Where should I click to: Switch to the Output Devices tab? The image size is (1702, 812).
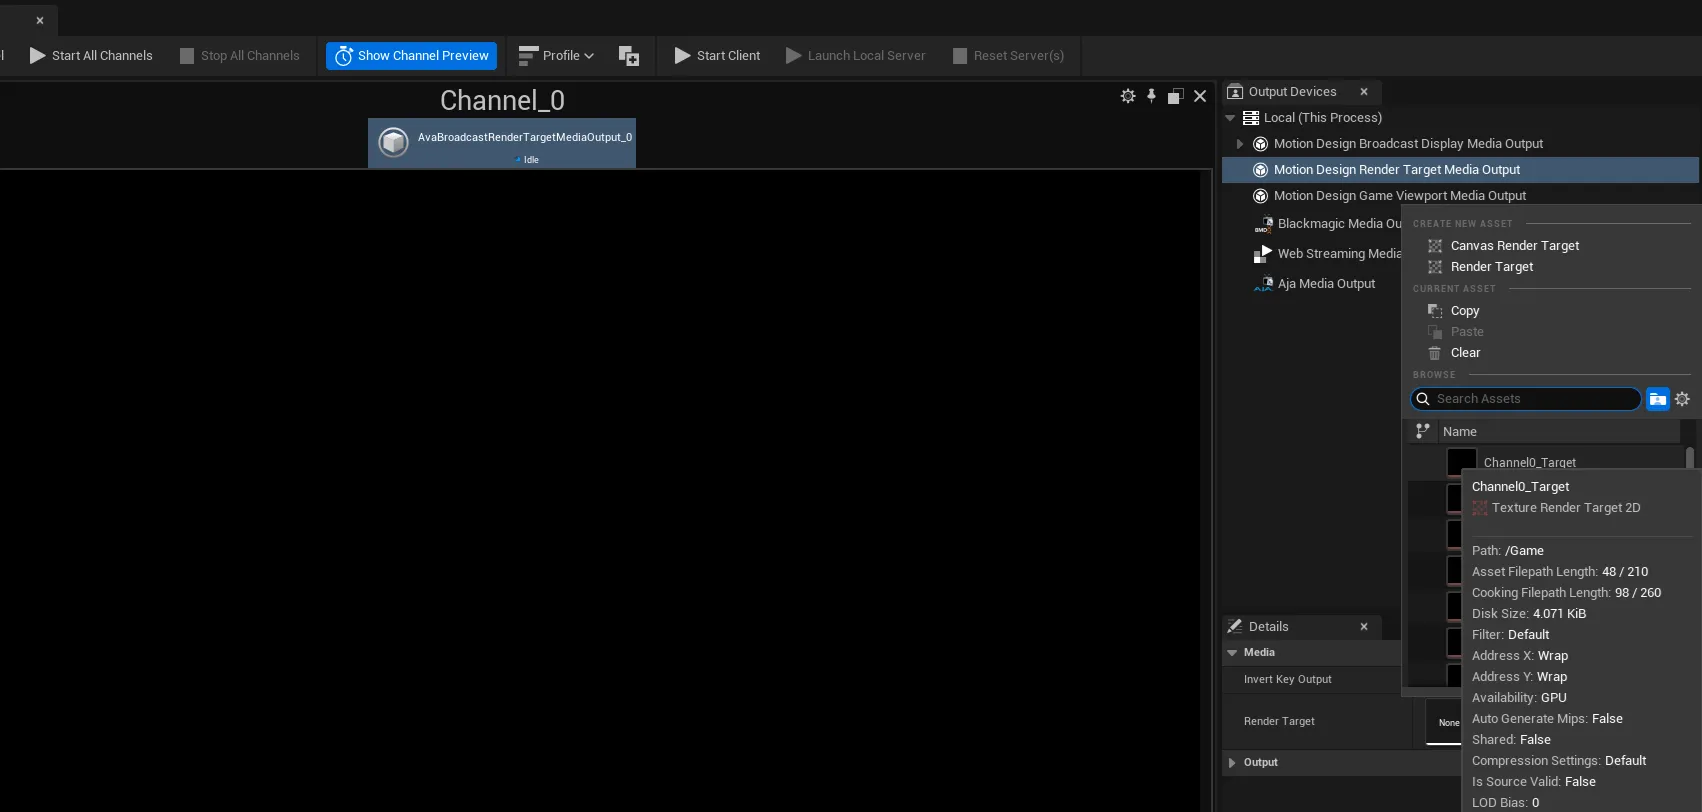[1292, 92]
